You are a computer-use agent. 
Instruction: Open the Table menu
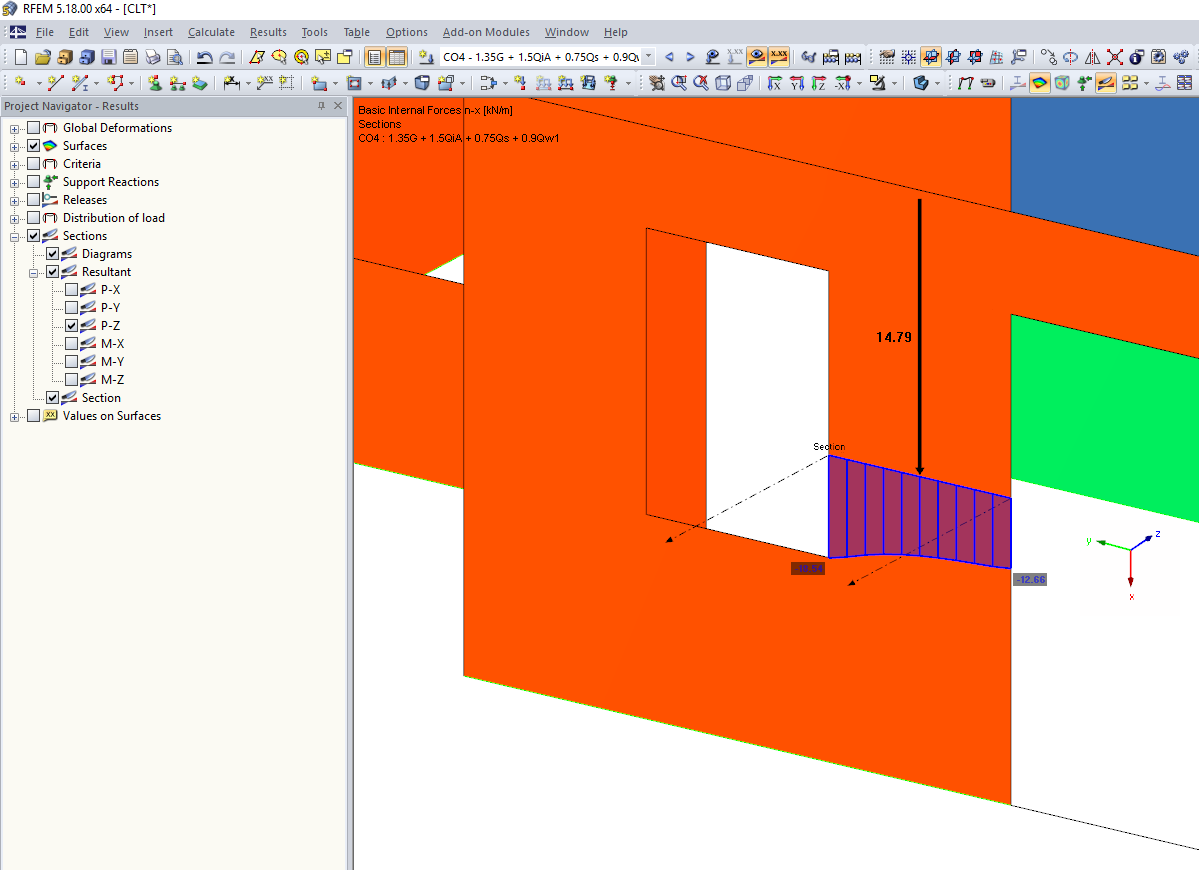(x=356, y=32)
